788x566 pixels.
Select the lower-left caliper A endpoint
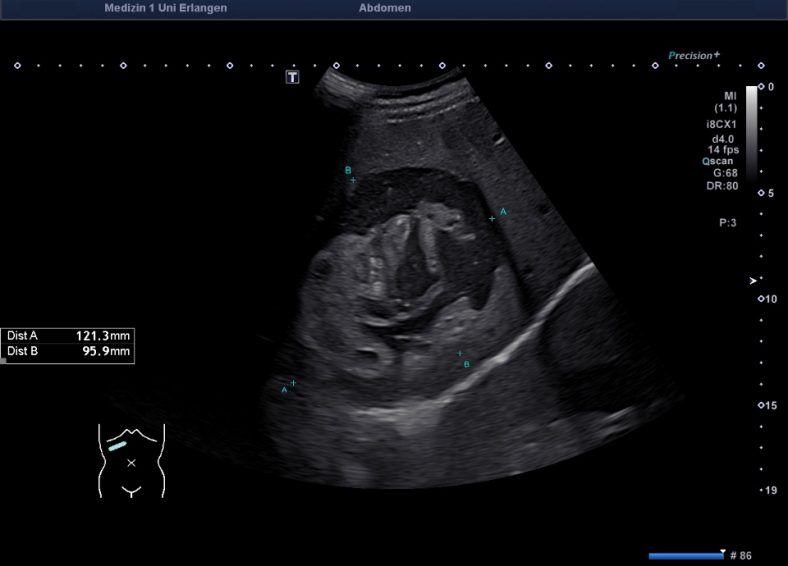coord(293,383)
